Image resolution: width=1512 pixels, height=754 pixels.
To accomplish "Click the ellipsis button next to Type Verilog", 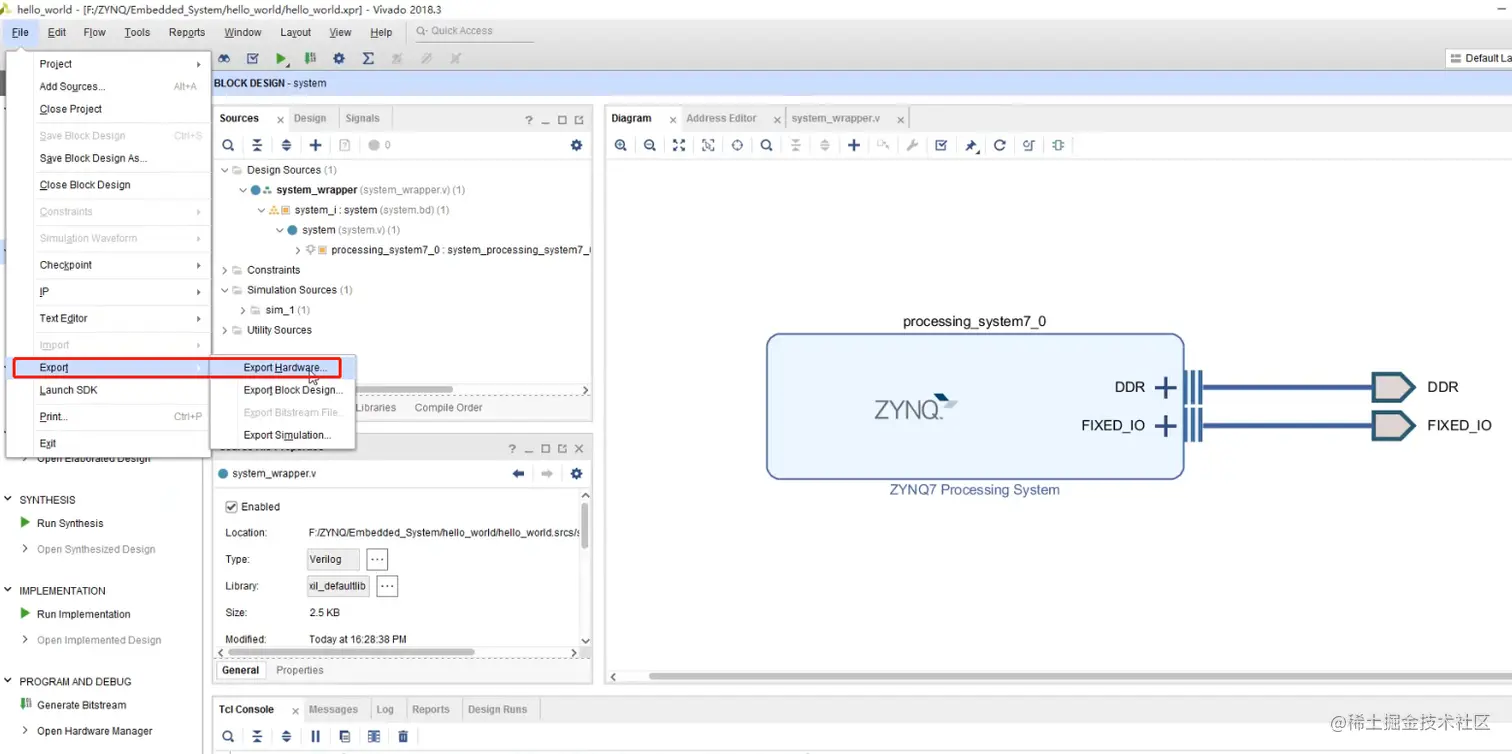I will point(377,559).
